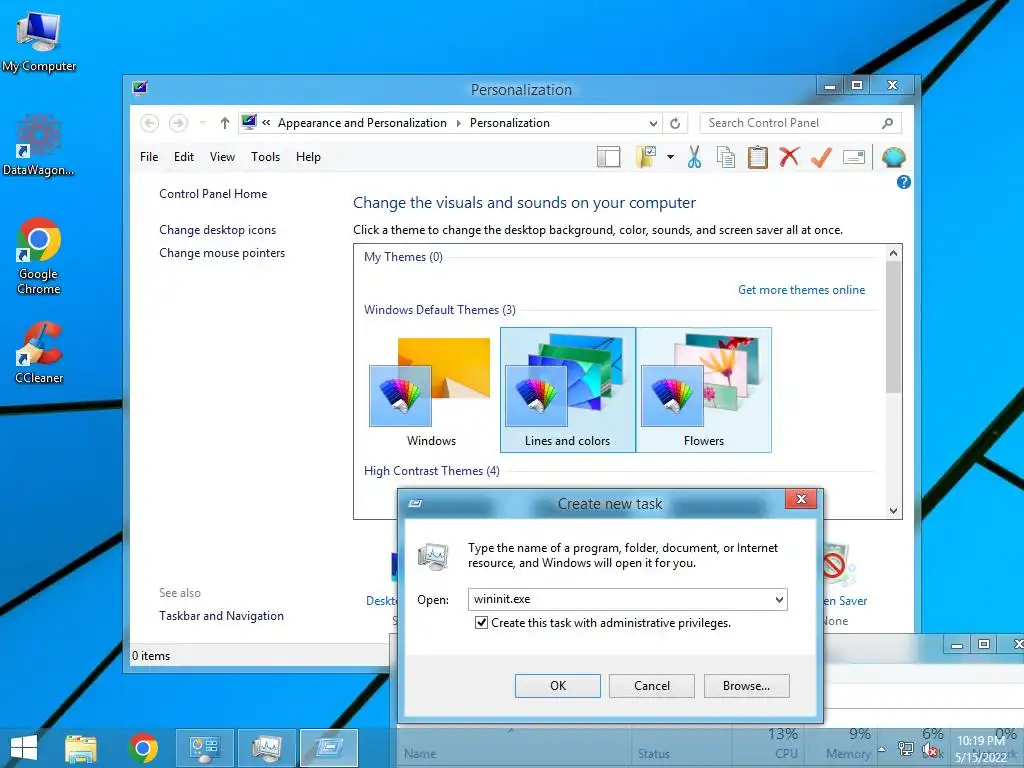Click the Browse... button

[746, 686]
